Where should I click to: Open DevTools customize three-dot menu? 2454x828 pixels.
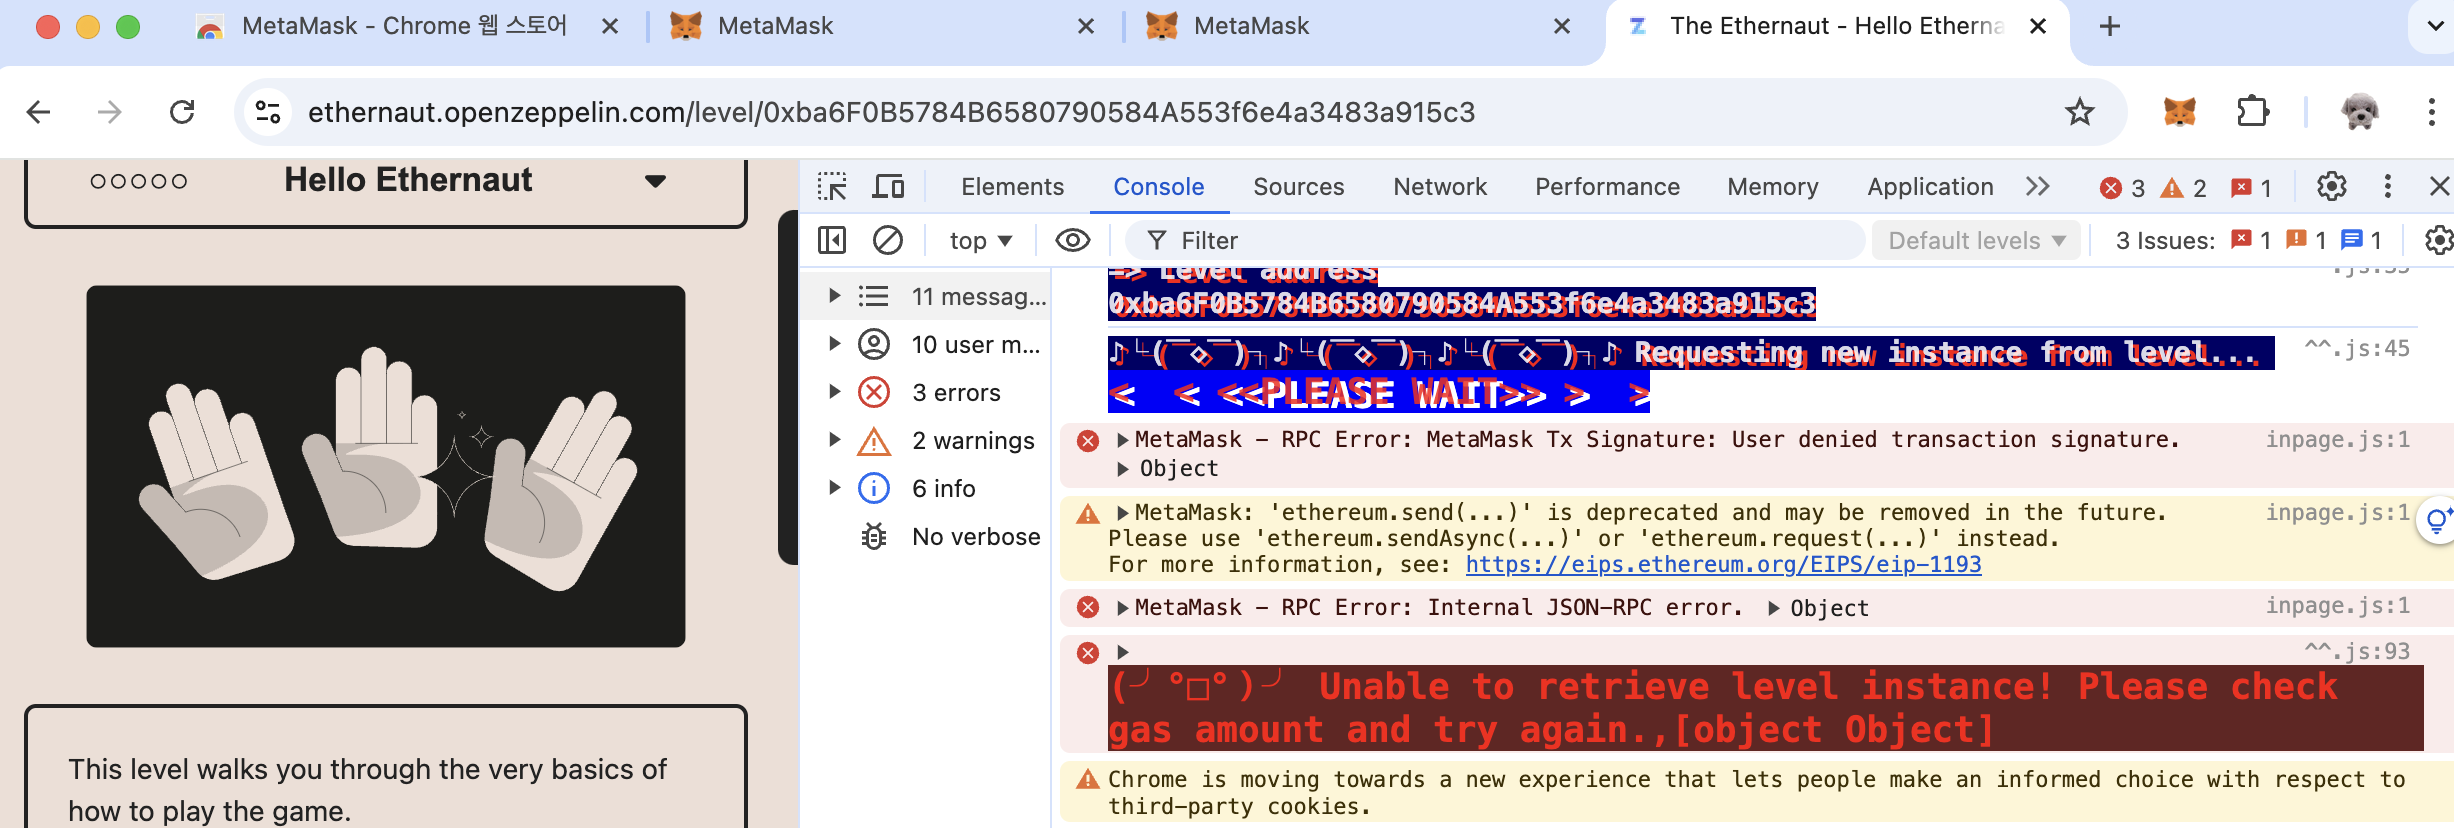click(2388, 187)
